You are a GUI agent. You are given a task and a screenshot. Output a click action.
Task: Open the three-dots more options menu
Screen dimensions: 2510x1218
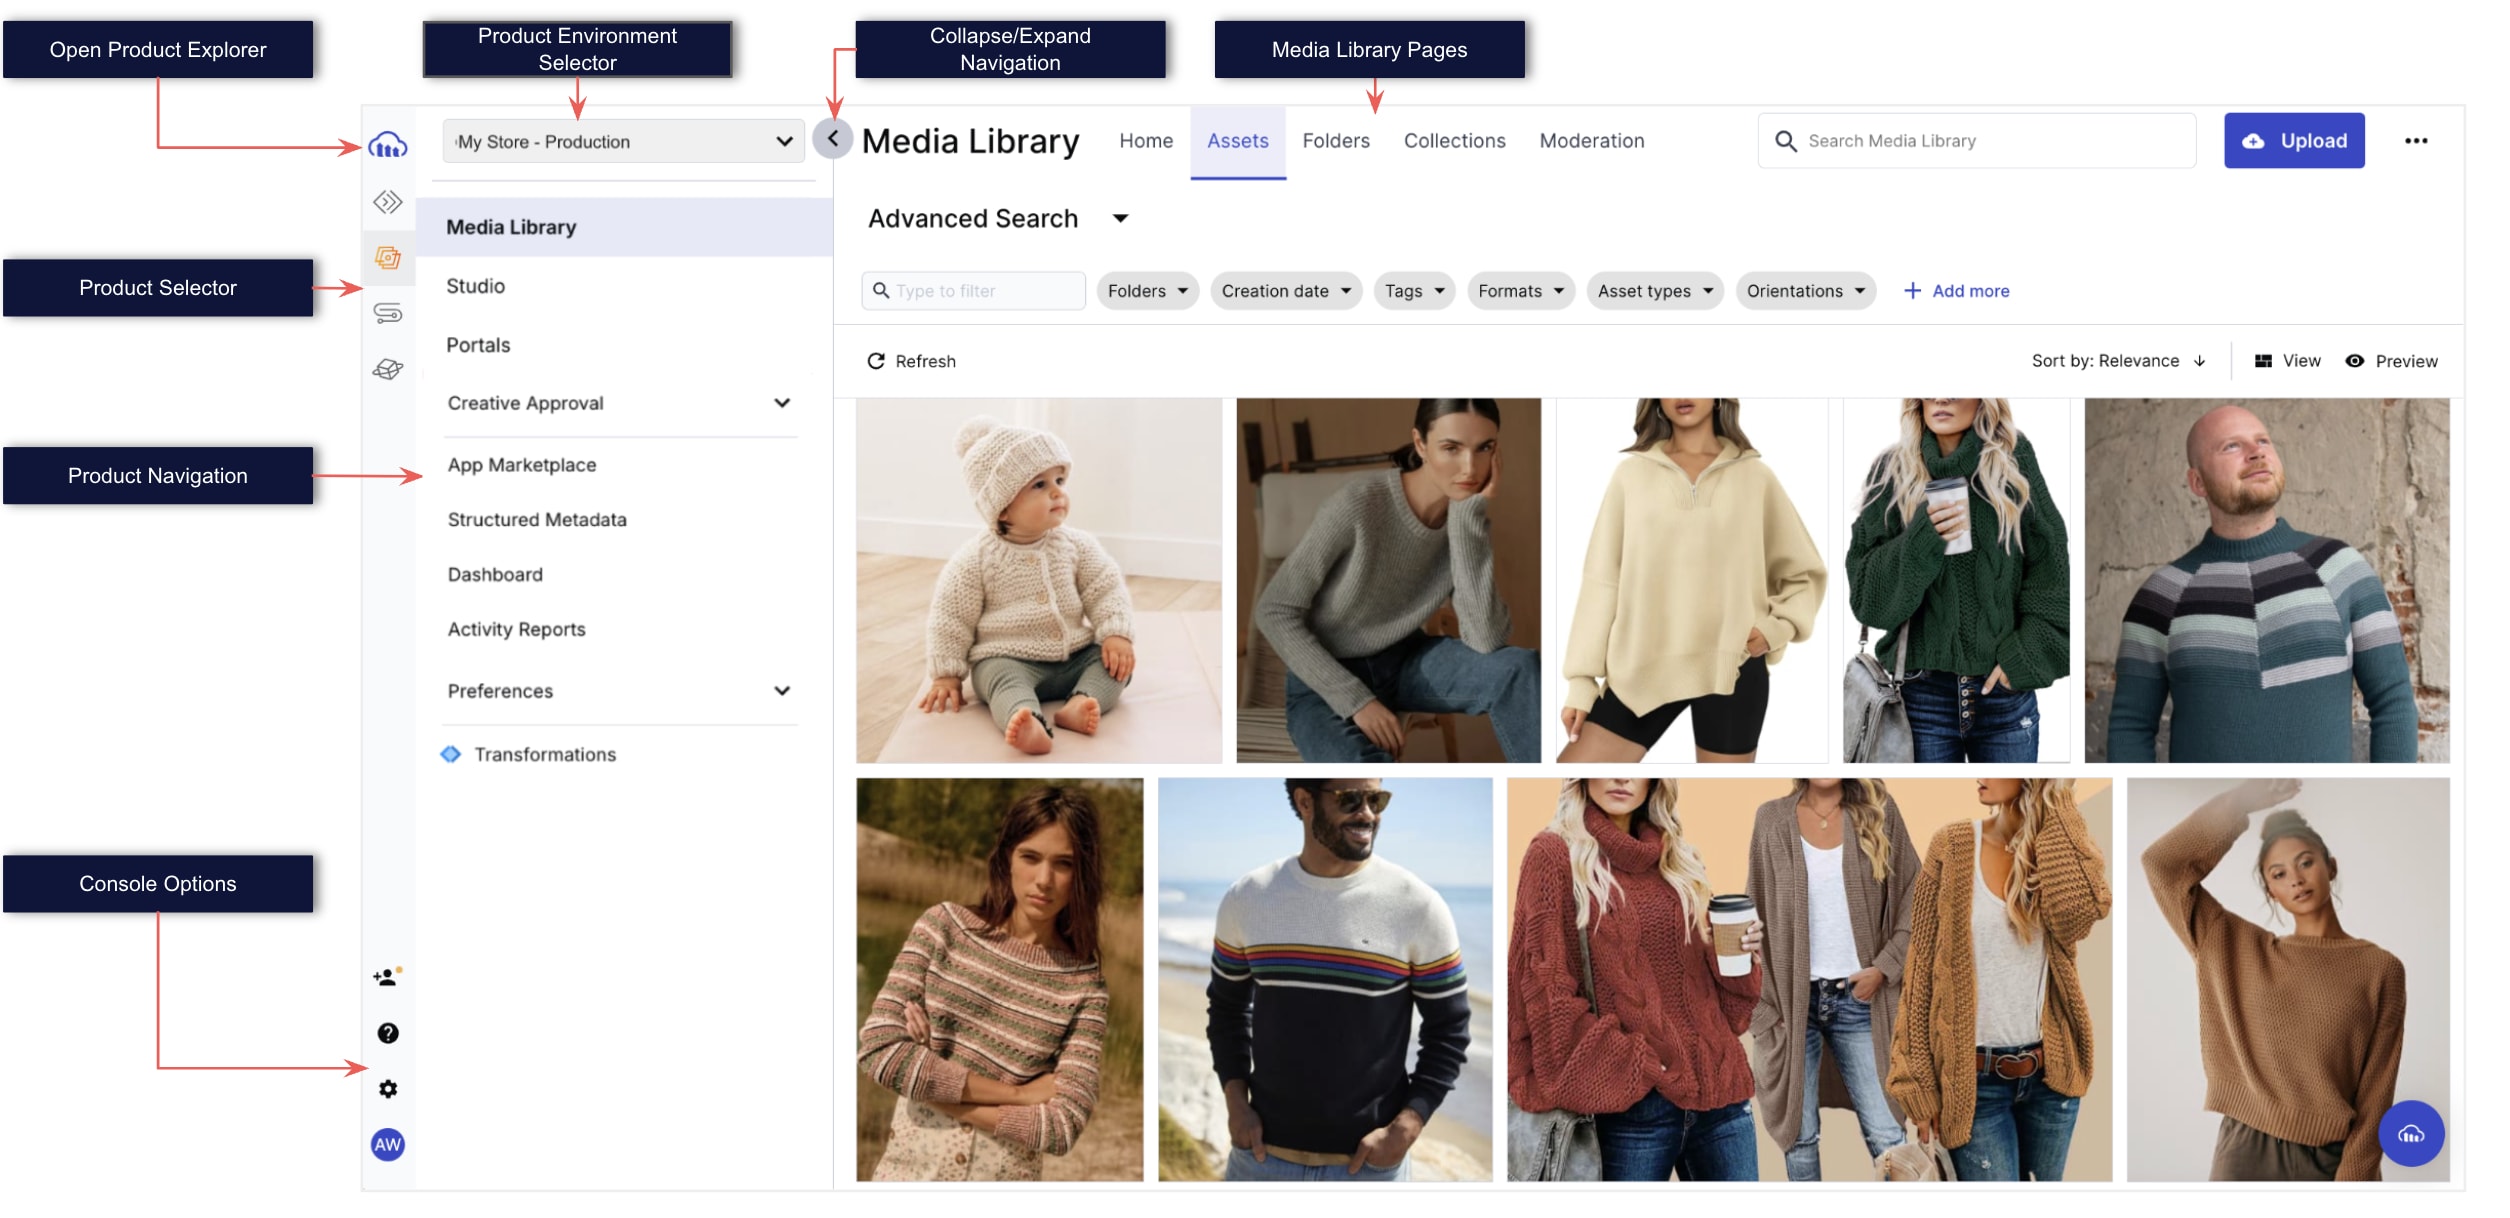coord(2415,141)
